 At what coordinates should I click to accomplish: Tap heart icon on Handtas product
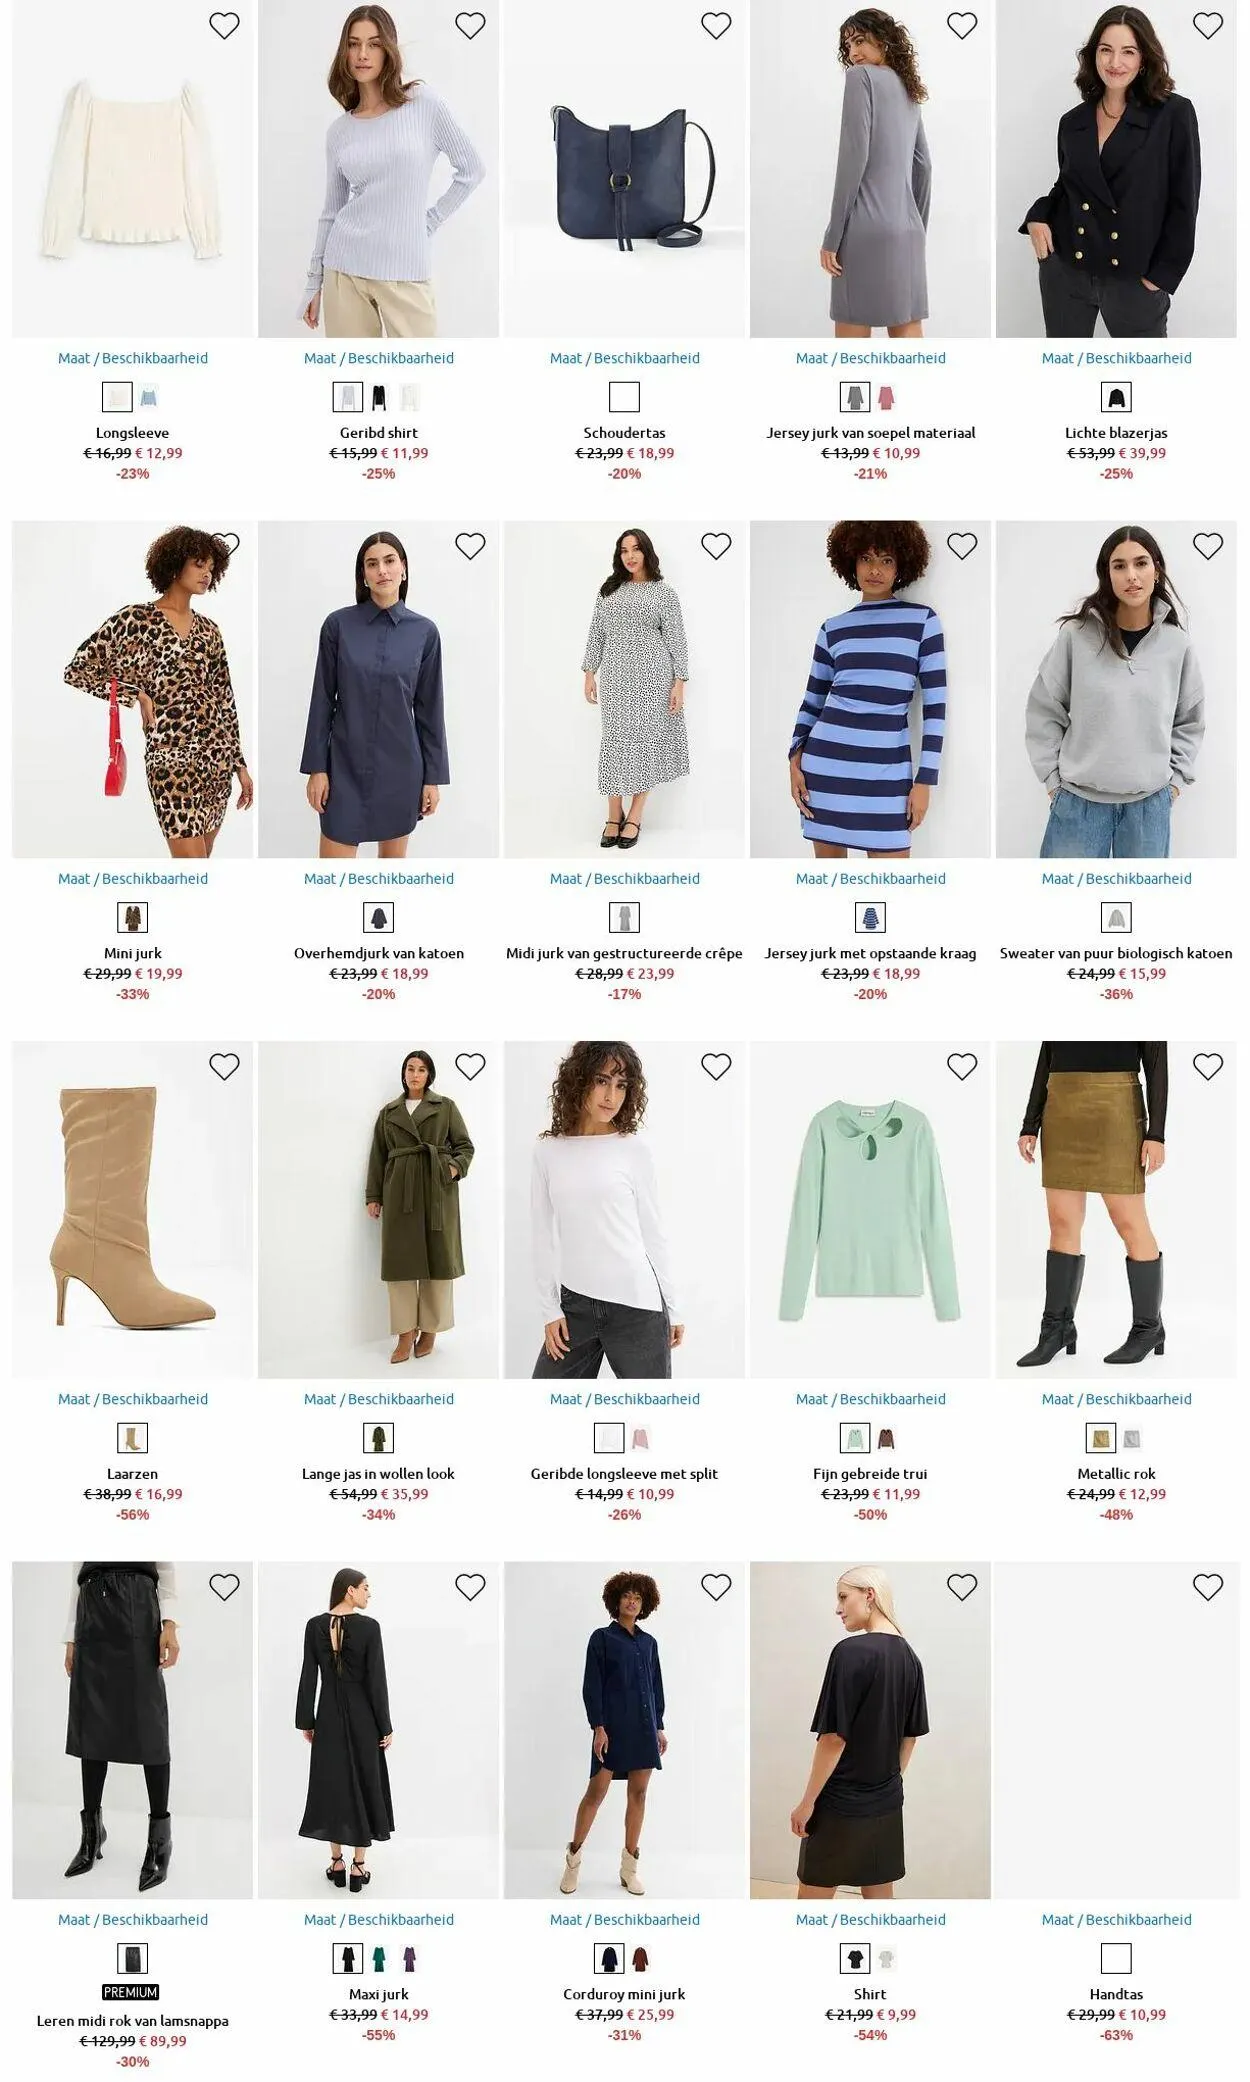(x=1208, y=1587)
